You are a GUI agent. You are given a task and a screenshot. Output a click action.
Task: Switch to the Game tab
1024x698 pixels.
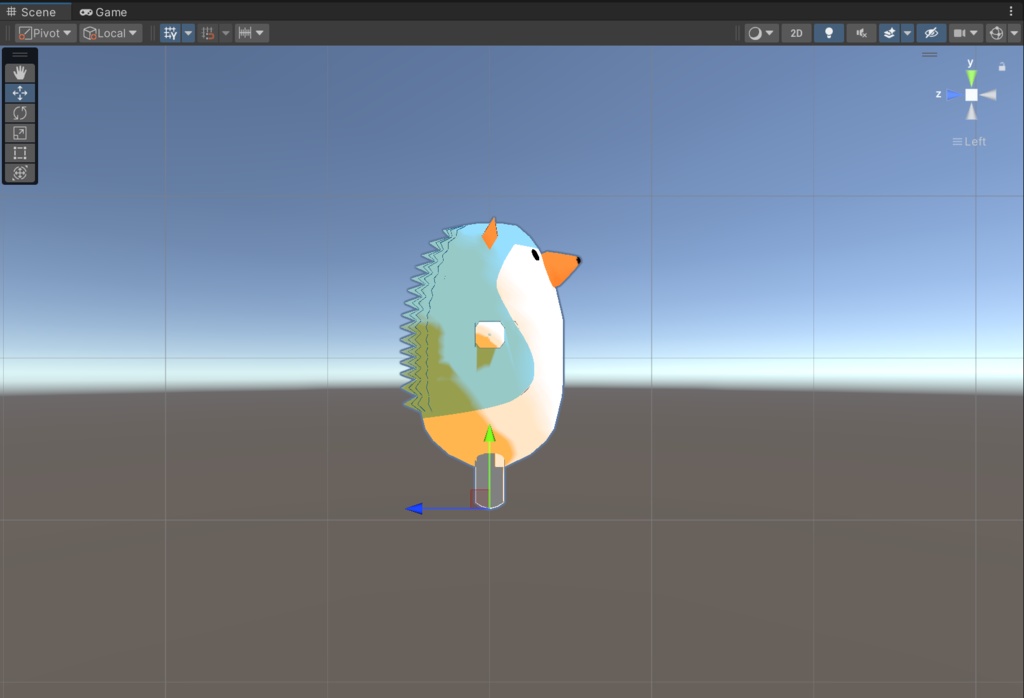[x=103, y=12]
